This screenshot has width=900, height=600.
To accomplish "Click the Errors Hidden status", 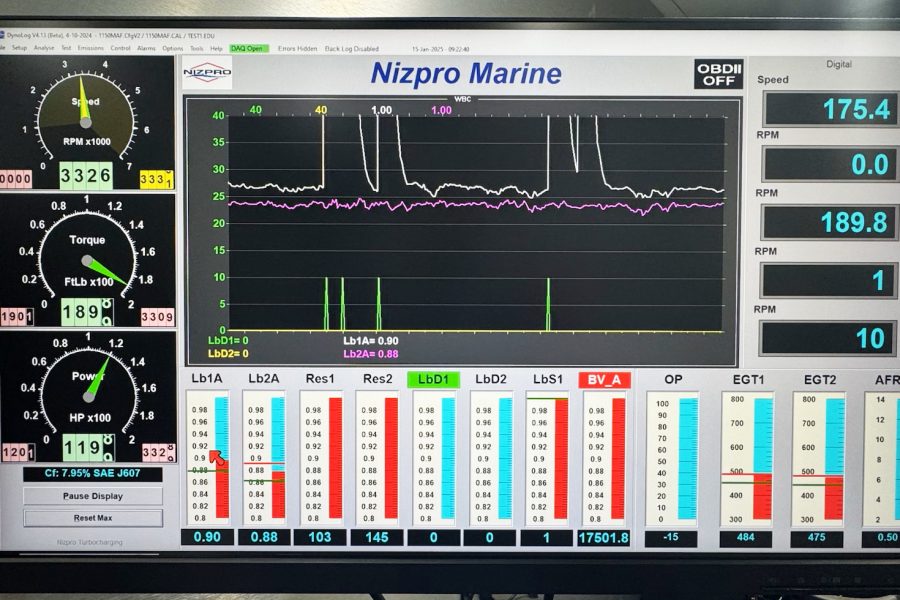I will pos(297,49).
